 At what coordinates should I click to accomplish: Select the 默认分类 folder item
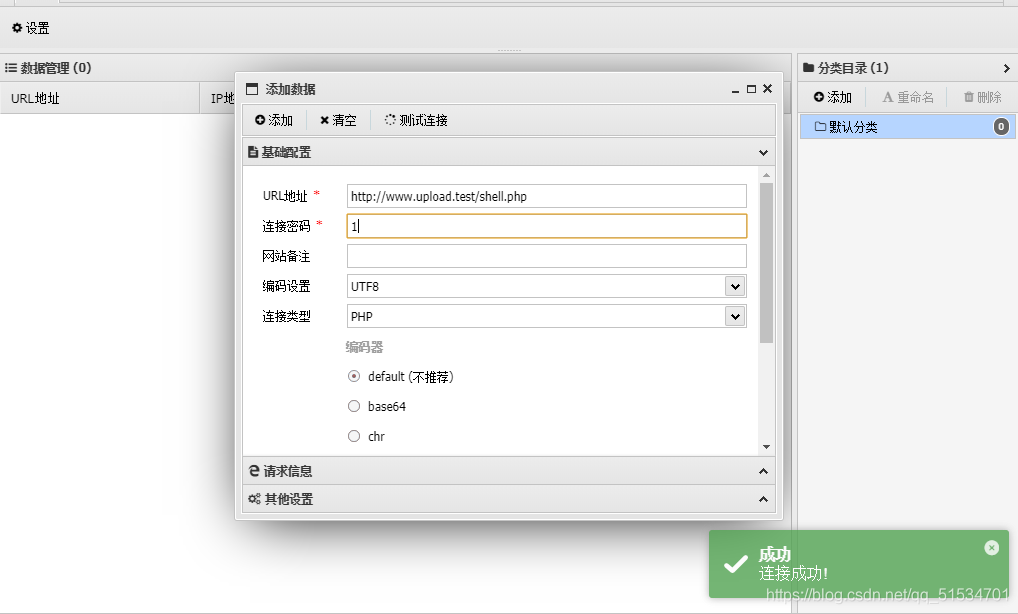click(907, 127)
